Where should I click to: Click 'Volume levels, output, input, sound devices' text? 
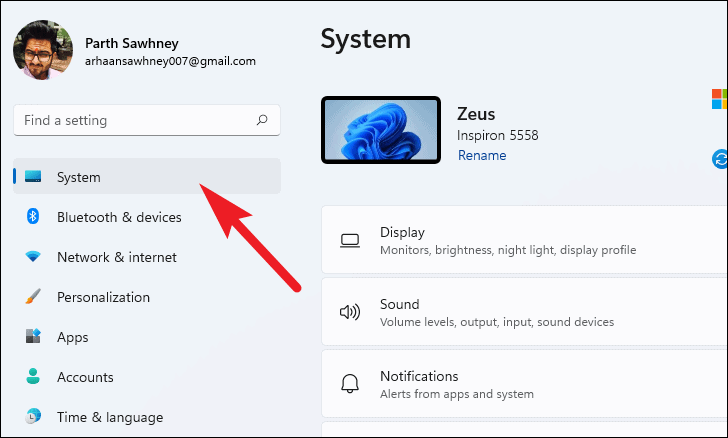tap(497, 322)
